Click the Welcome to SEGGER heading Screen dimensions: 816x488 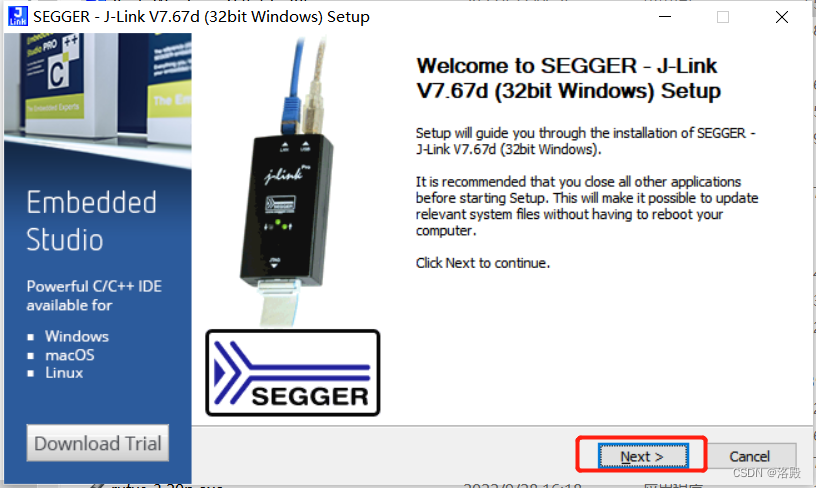click(568, 78)
